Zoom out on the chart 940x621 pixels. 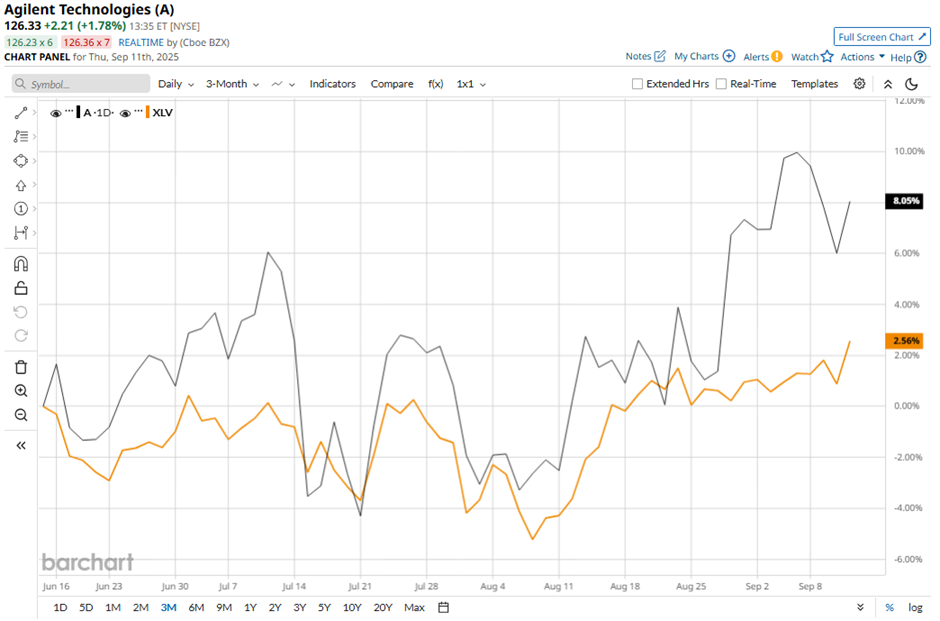[21, 415]
